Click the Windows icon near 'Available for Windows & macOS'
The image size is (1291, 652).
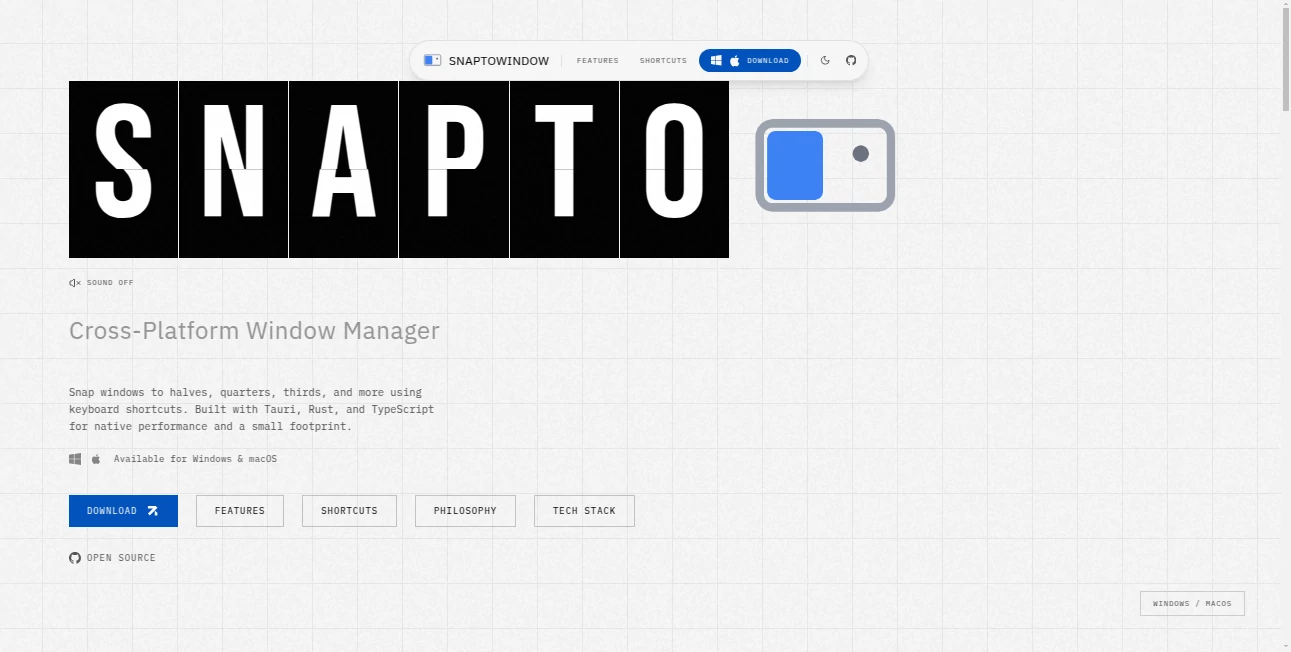(74, 458)
